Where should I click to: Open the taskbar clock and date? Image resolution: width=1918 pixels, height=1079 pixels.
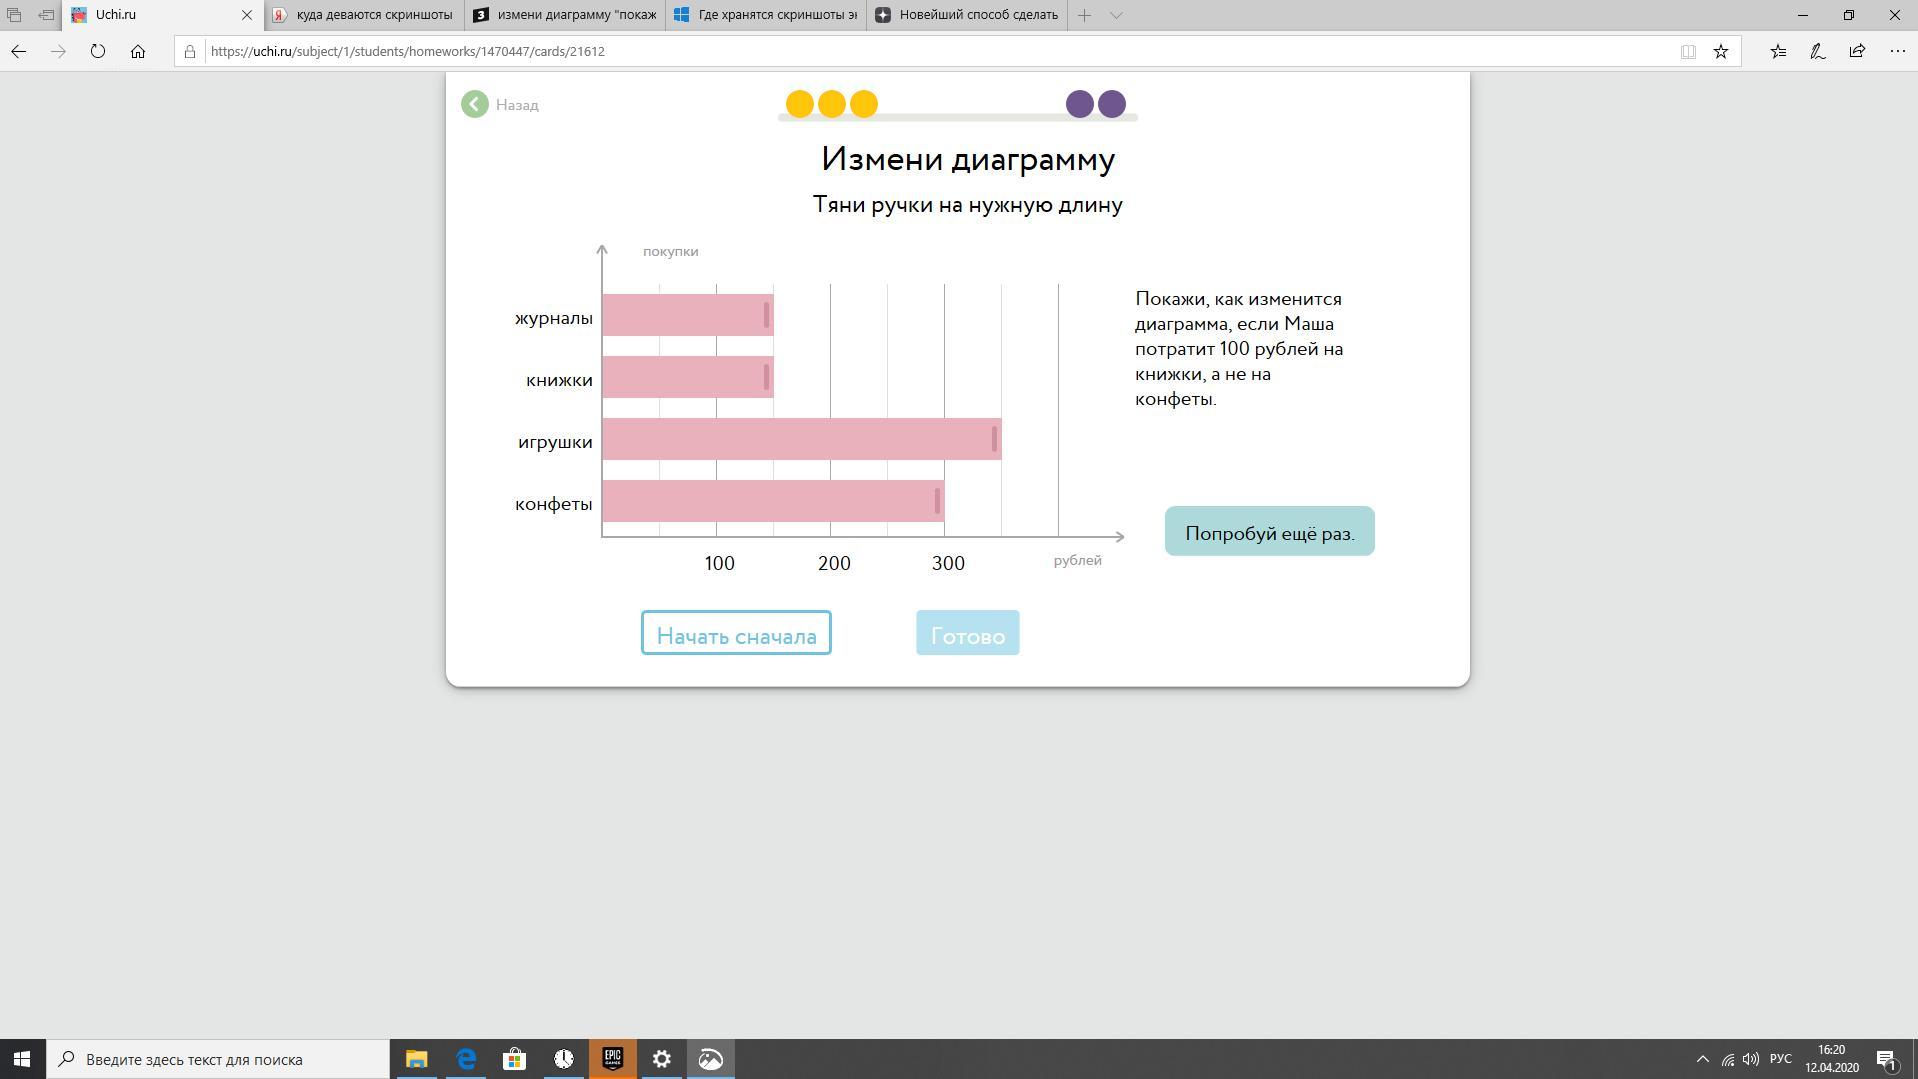pos(1832,1059)
